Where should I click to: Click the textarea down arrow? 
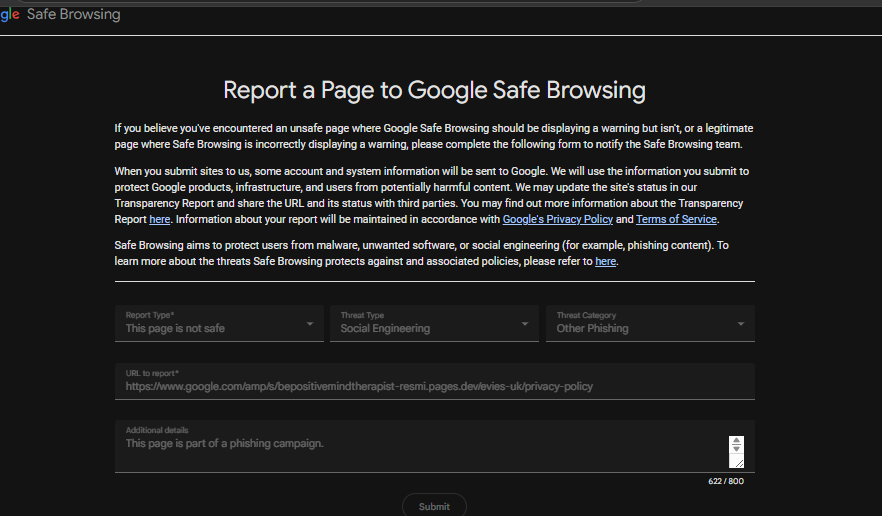click(x=736, y=448)
